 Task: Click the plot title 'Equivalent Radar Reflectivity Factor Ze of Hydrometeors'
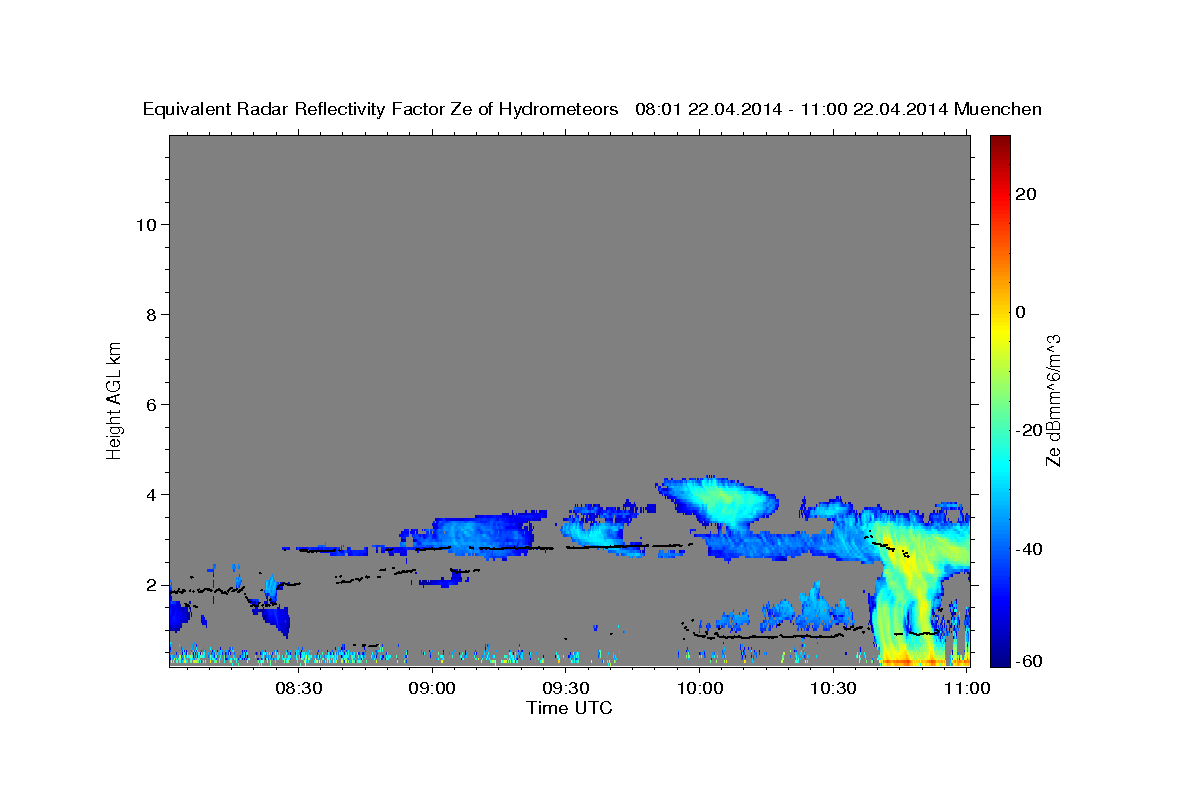tap(381, 110)
